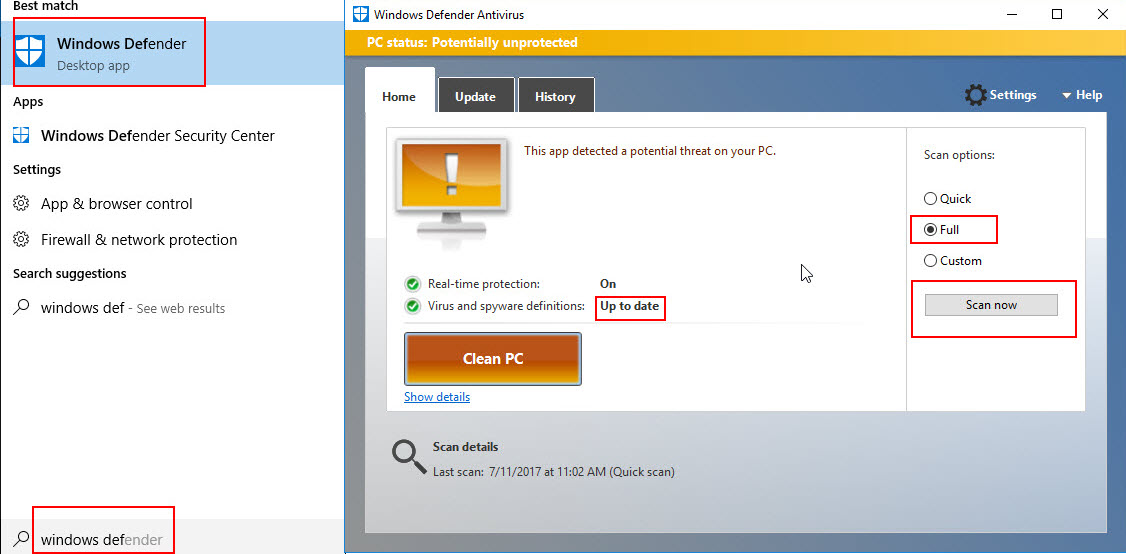1126x554 pixels.
Task: Click gear icon beside Firewall & network protection
Action: [22, 239]
